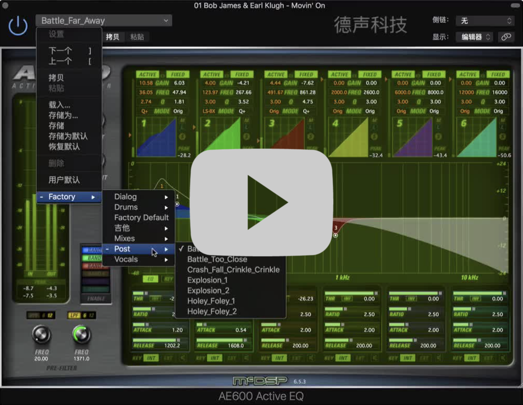523x405 pixels.
Task: Select band 4 yellow response graph
Action: tap(348, 137)
